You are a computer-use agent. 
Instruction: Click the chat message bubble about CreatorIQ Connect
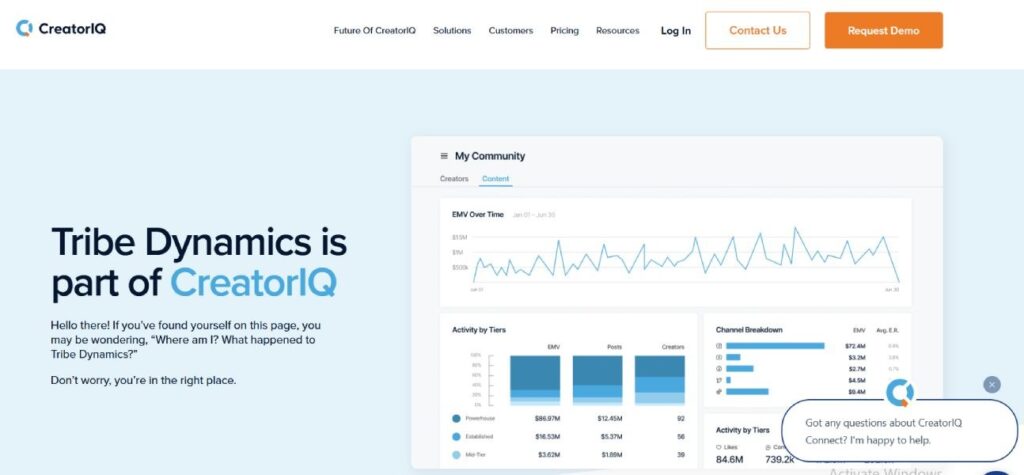899,431
